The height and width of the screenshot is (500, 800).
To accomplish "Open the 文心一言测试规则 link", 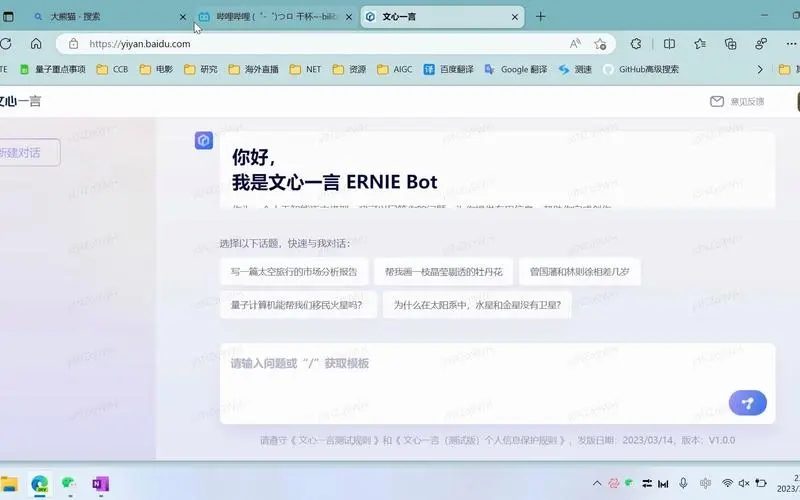I will (x=335, y=440).
